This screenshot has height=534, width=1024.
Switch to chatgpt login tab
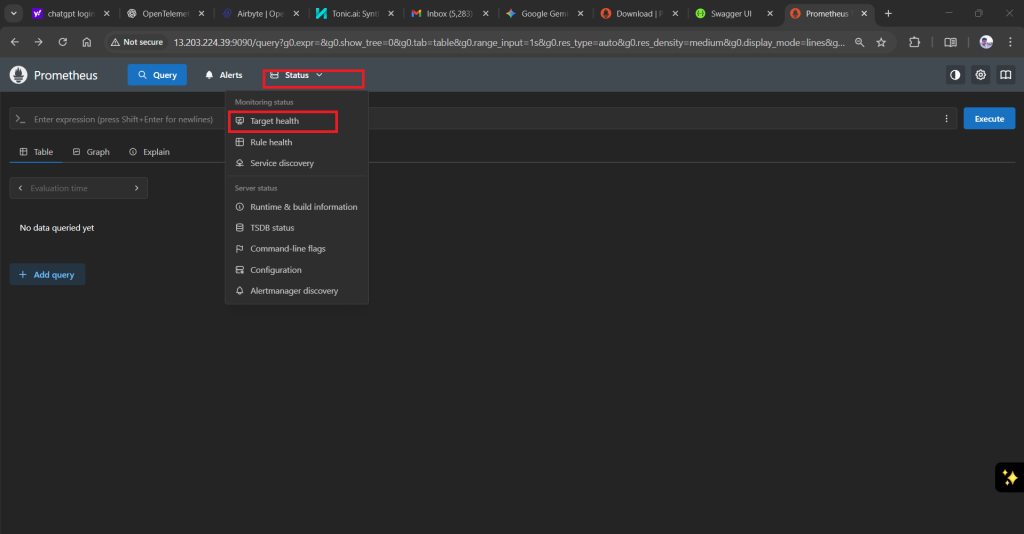coord(71,13)
